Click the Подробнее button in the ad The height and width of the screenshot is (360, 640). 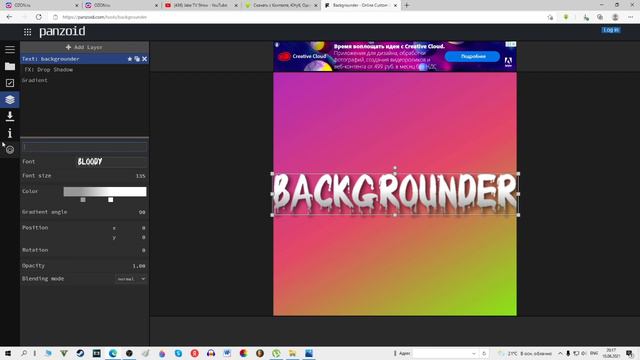(x=472, y=56)
